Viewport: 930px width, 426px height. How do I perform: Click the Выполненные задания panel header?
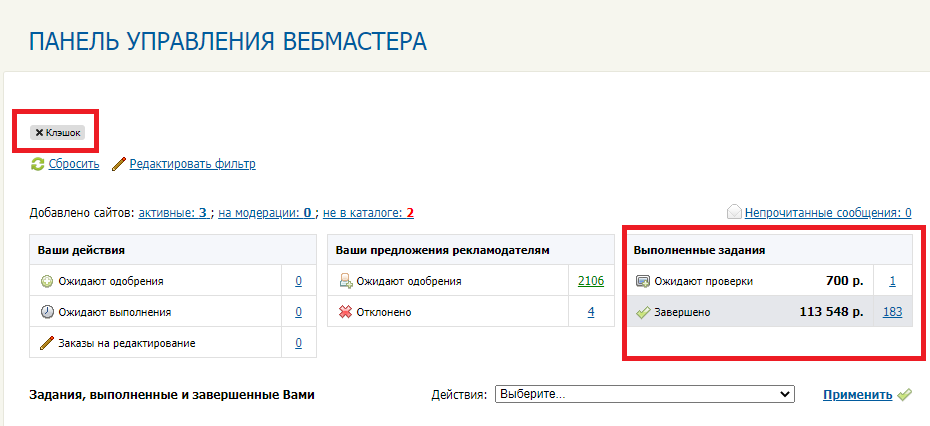(x=770, y=250)
